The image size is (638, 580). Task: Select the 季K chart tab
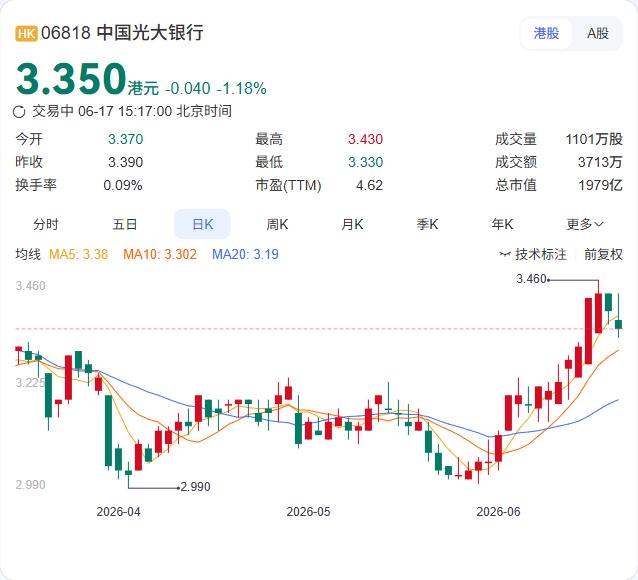point(427,224)
